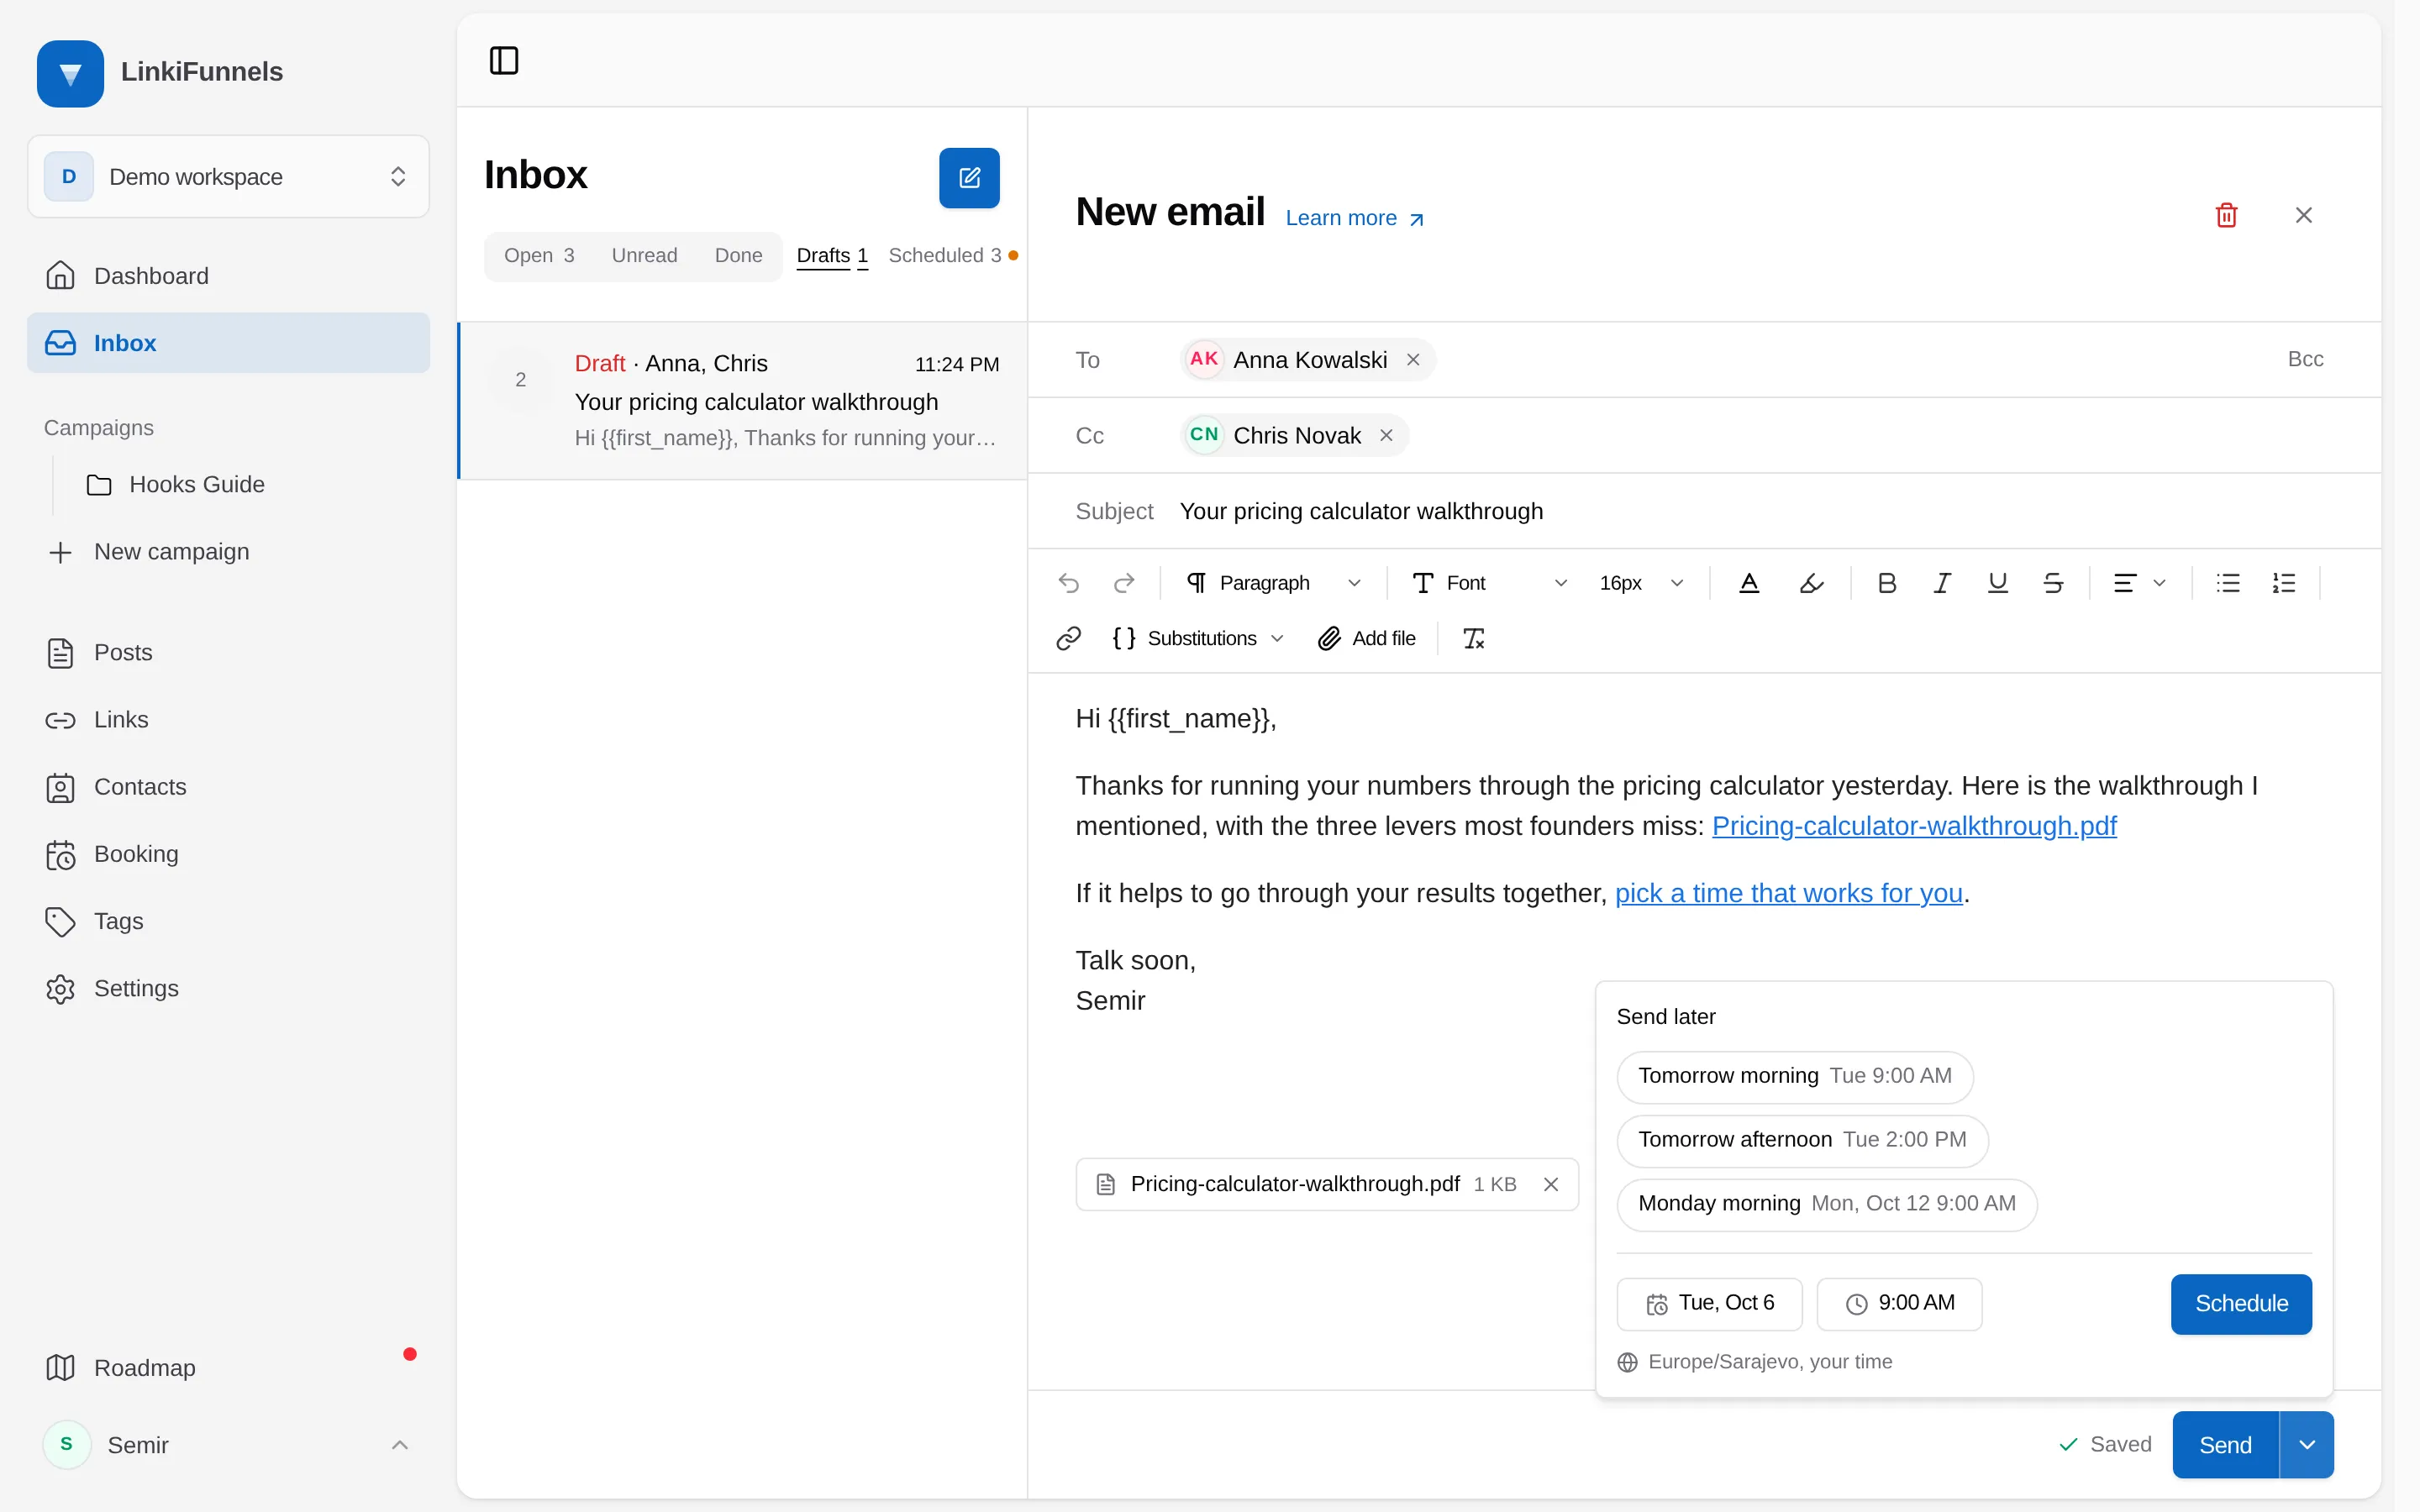Open the 9:00 AM time picker
The width and height of the screenshot is (2420, 1512).
(x=1899, y=1304)
